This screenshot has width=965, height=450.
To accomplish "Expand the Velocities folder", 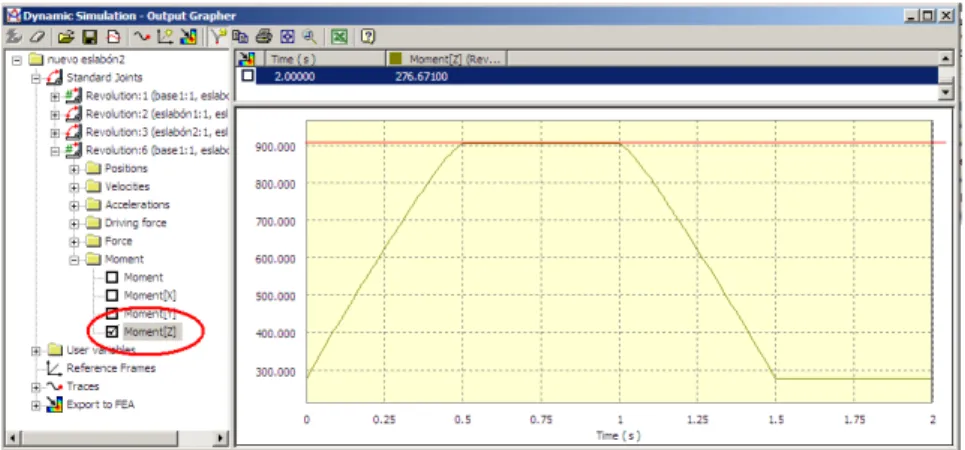I will [x=74, y=187].
